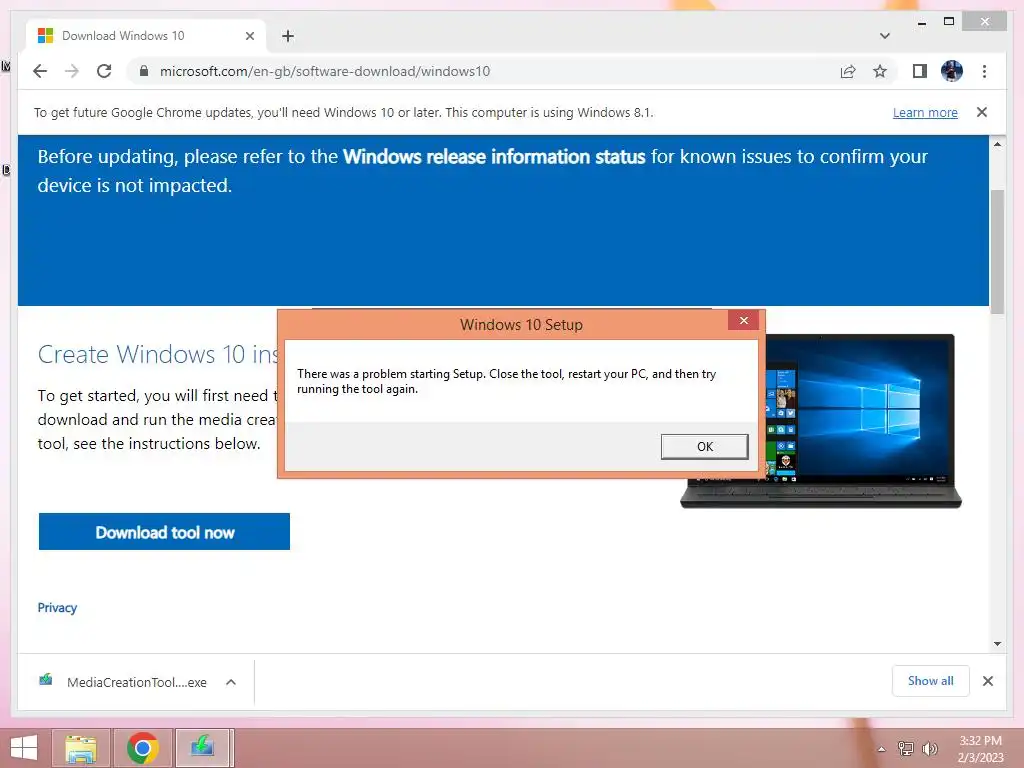Image resolution: width=1024 pixels, height=768 pixels.
Task: Dismiss the Chrome update info bar
Action: pos(982,112)
